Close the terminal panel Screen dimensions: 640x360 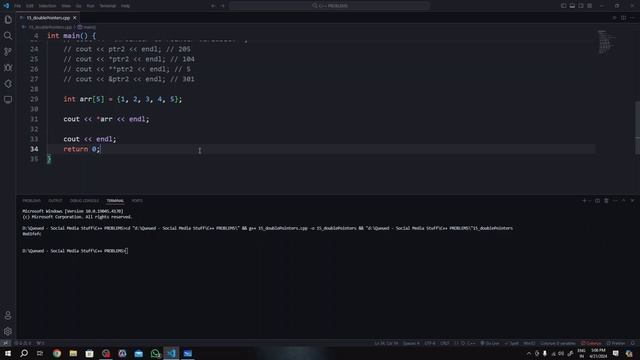coord(632,201)
